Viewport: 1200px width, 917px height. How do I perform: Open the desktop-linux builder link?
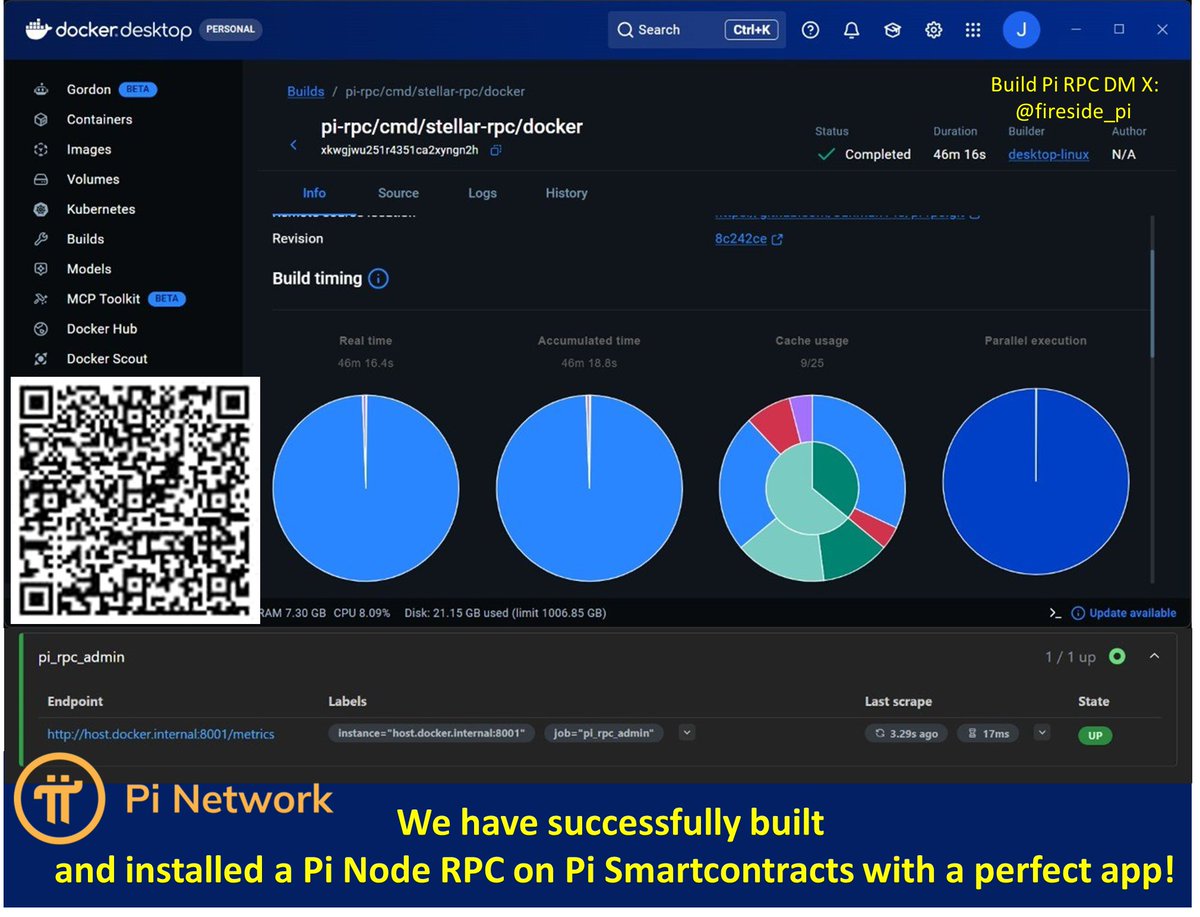click(x=1048, y=154)
